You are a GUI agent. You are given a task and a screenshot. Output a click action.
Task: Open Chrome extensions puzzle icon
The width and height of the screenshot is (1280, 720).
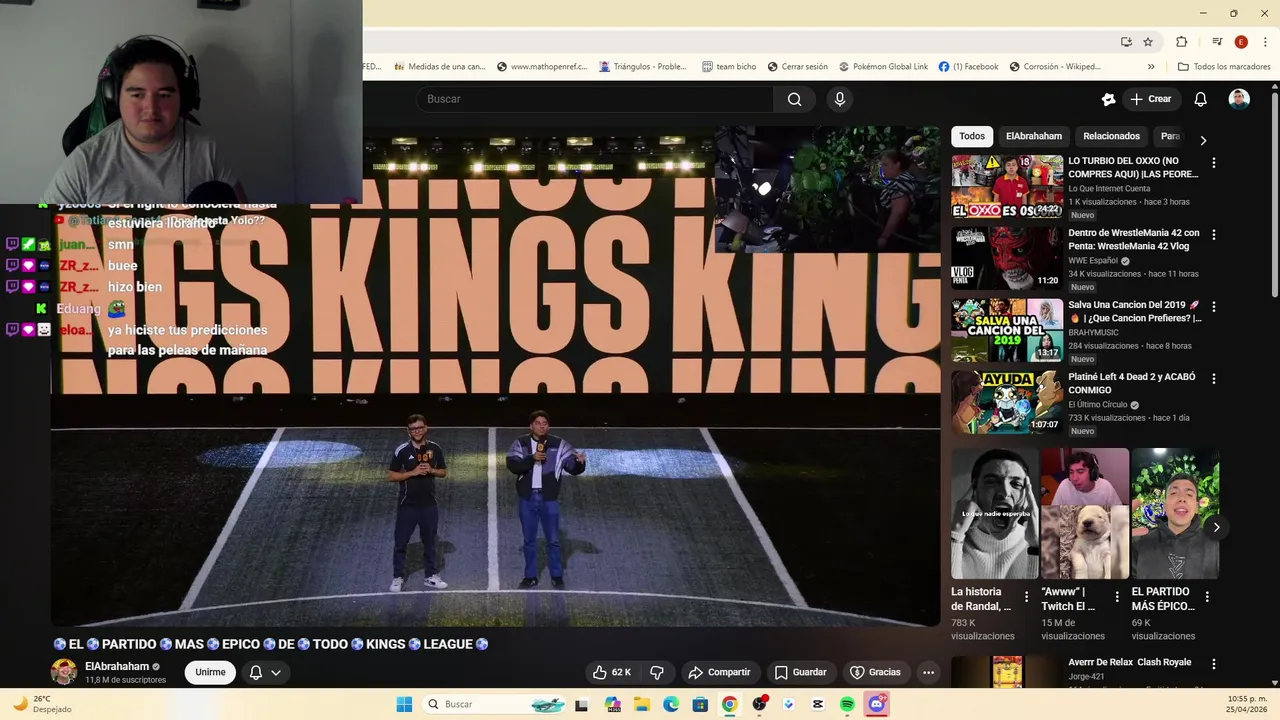point(1181,42)
